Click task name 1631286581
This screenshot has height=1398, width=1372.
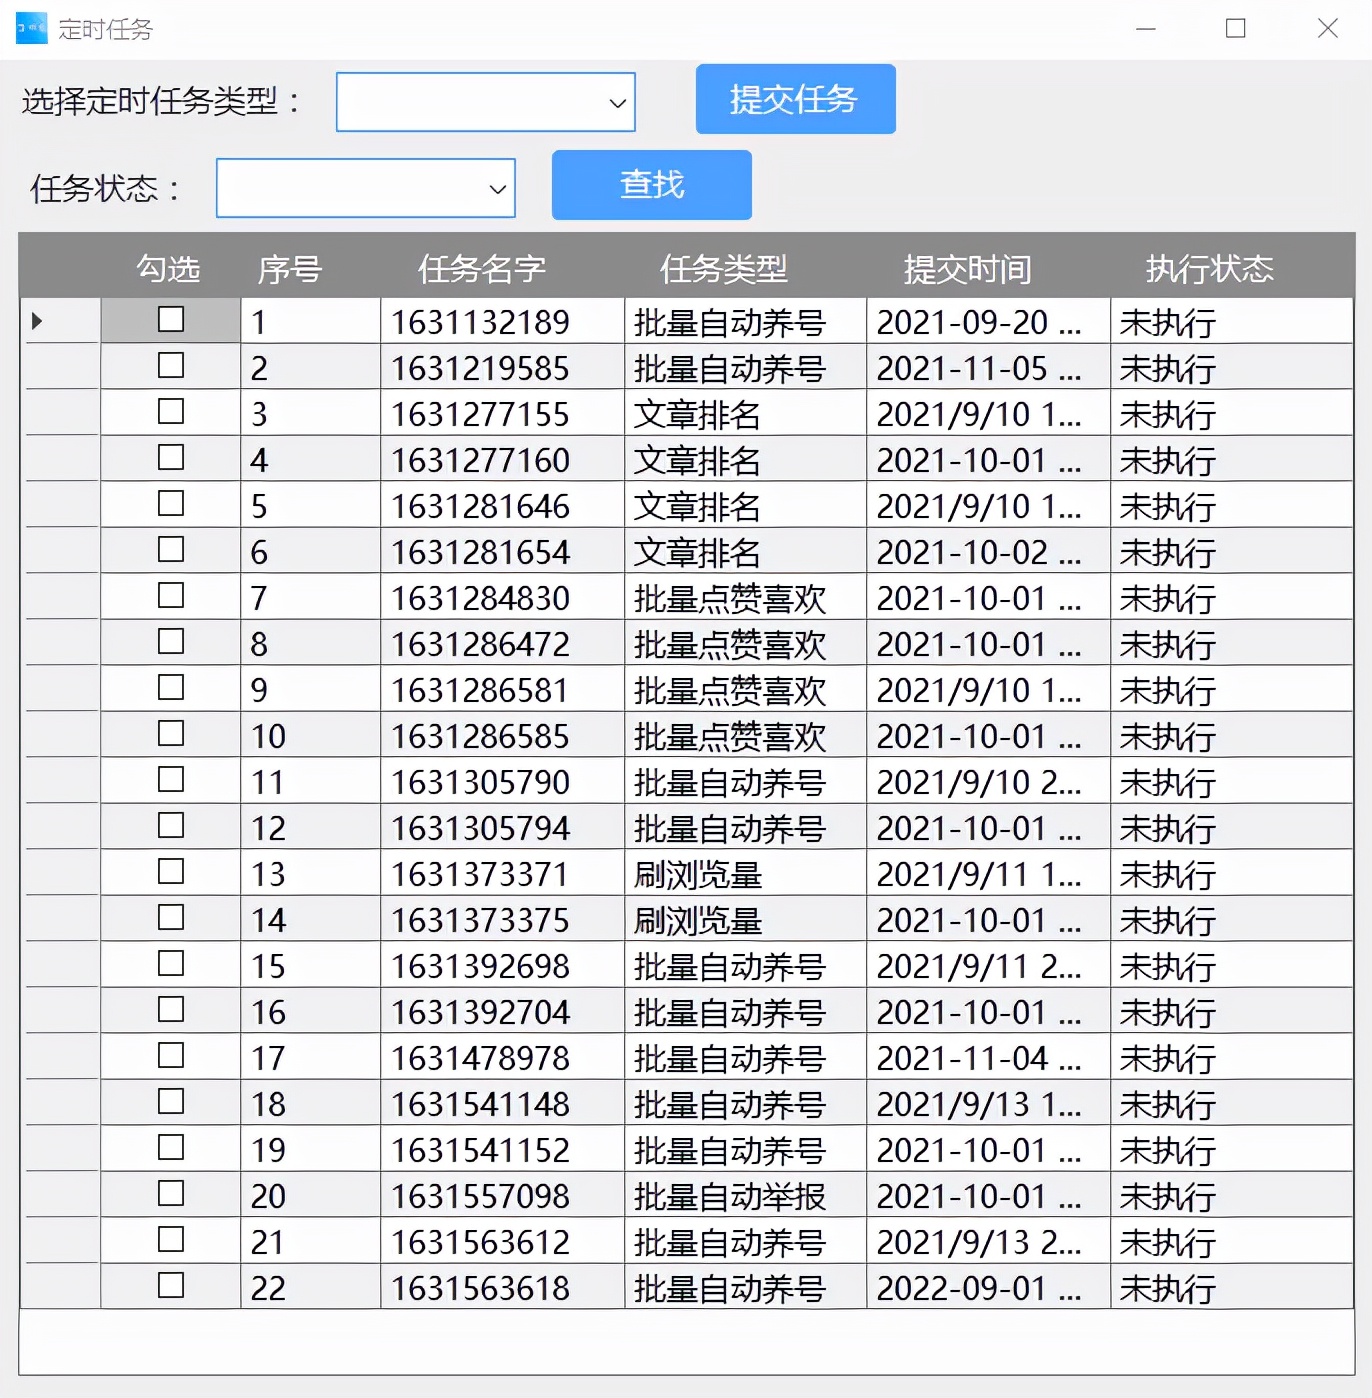point(502,690)
